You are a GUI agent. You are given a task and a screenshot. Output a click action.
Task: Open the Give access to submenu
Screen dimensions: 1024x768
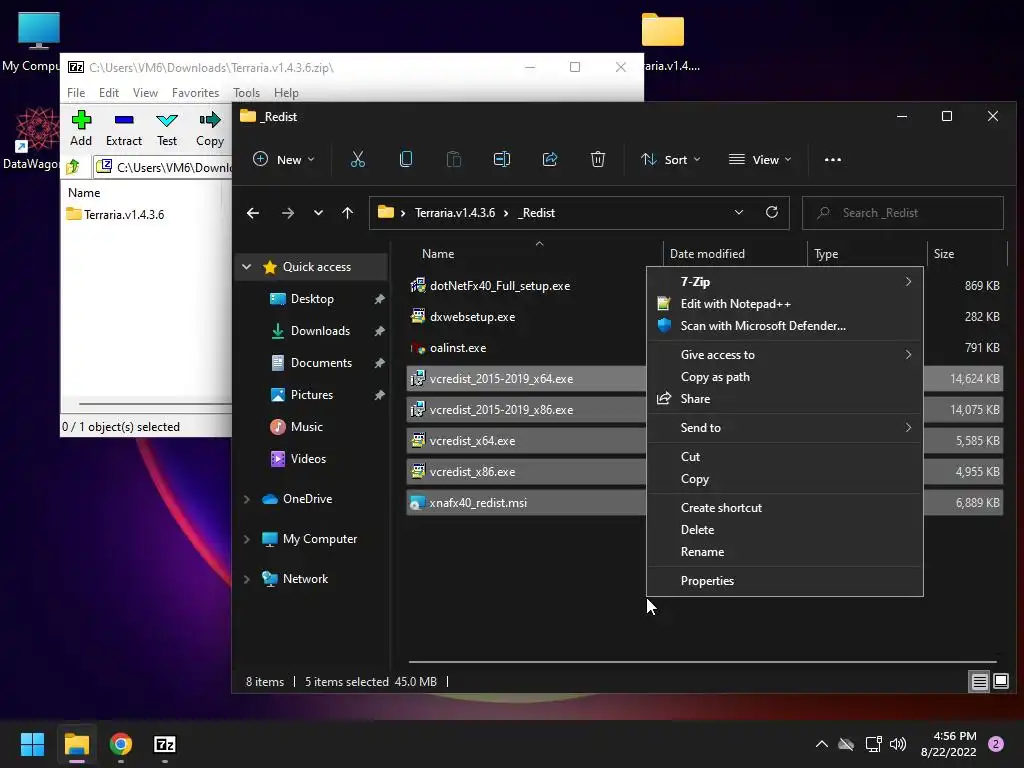(784, 355)
